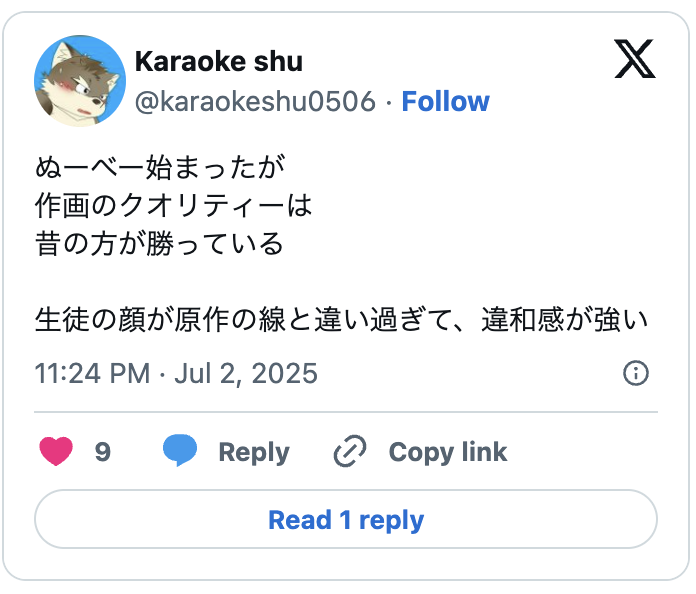Click the X logo icon
Image resolution: width=696 pixels, height=594 pixels.
(634, 61)
